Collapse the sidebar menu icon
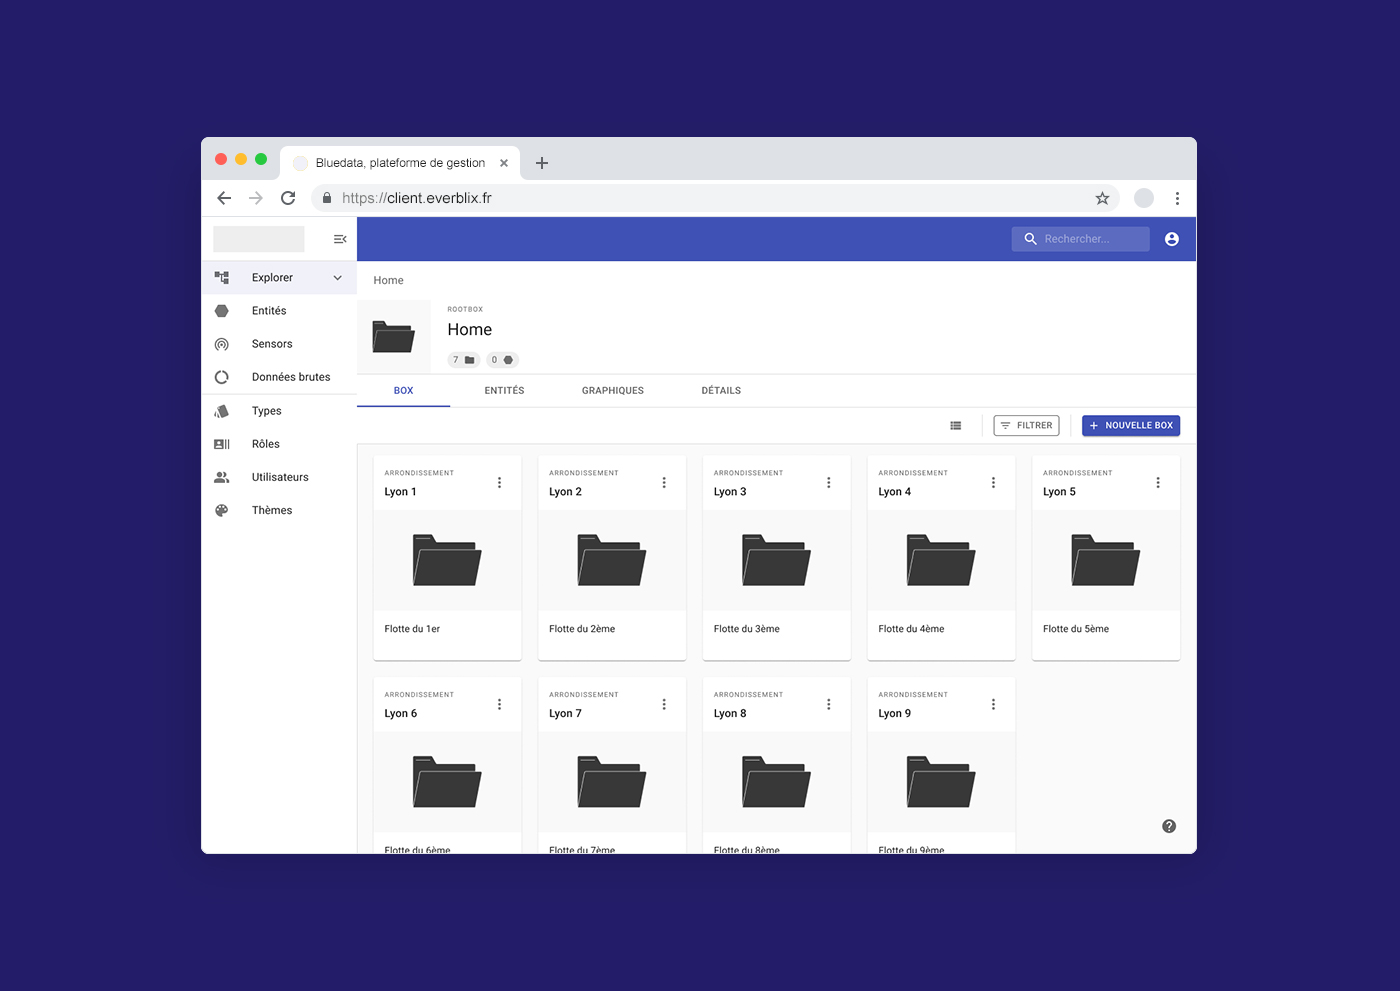The image size is (1400, 991). [340, 239]
